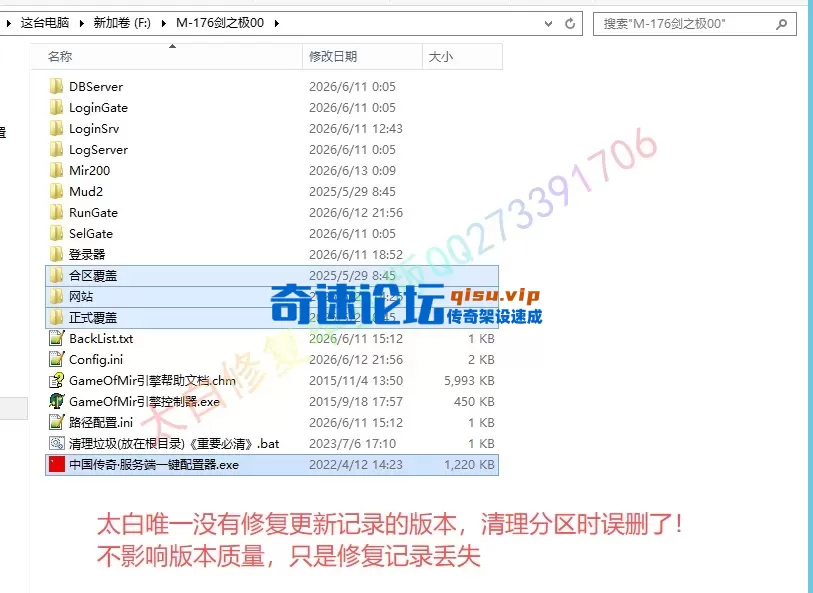813x593 pixels.
Task: Click the GameOfMir help chm file icon
Action: [57, 380]
